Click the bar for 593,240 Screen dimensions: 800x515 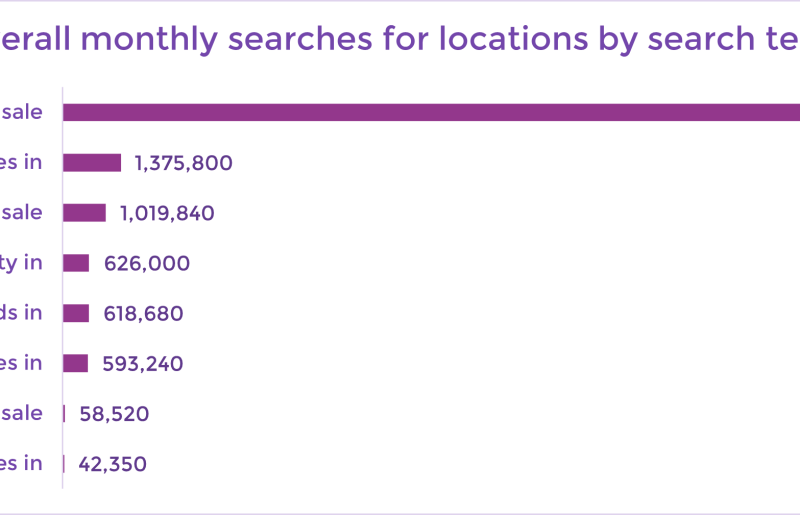76,363
